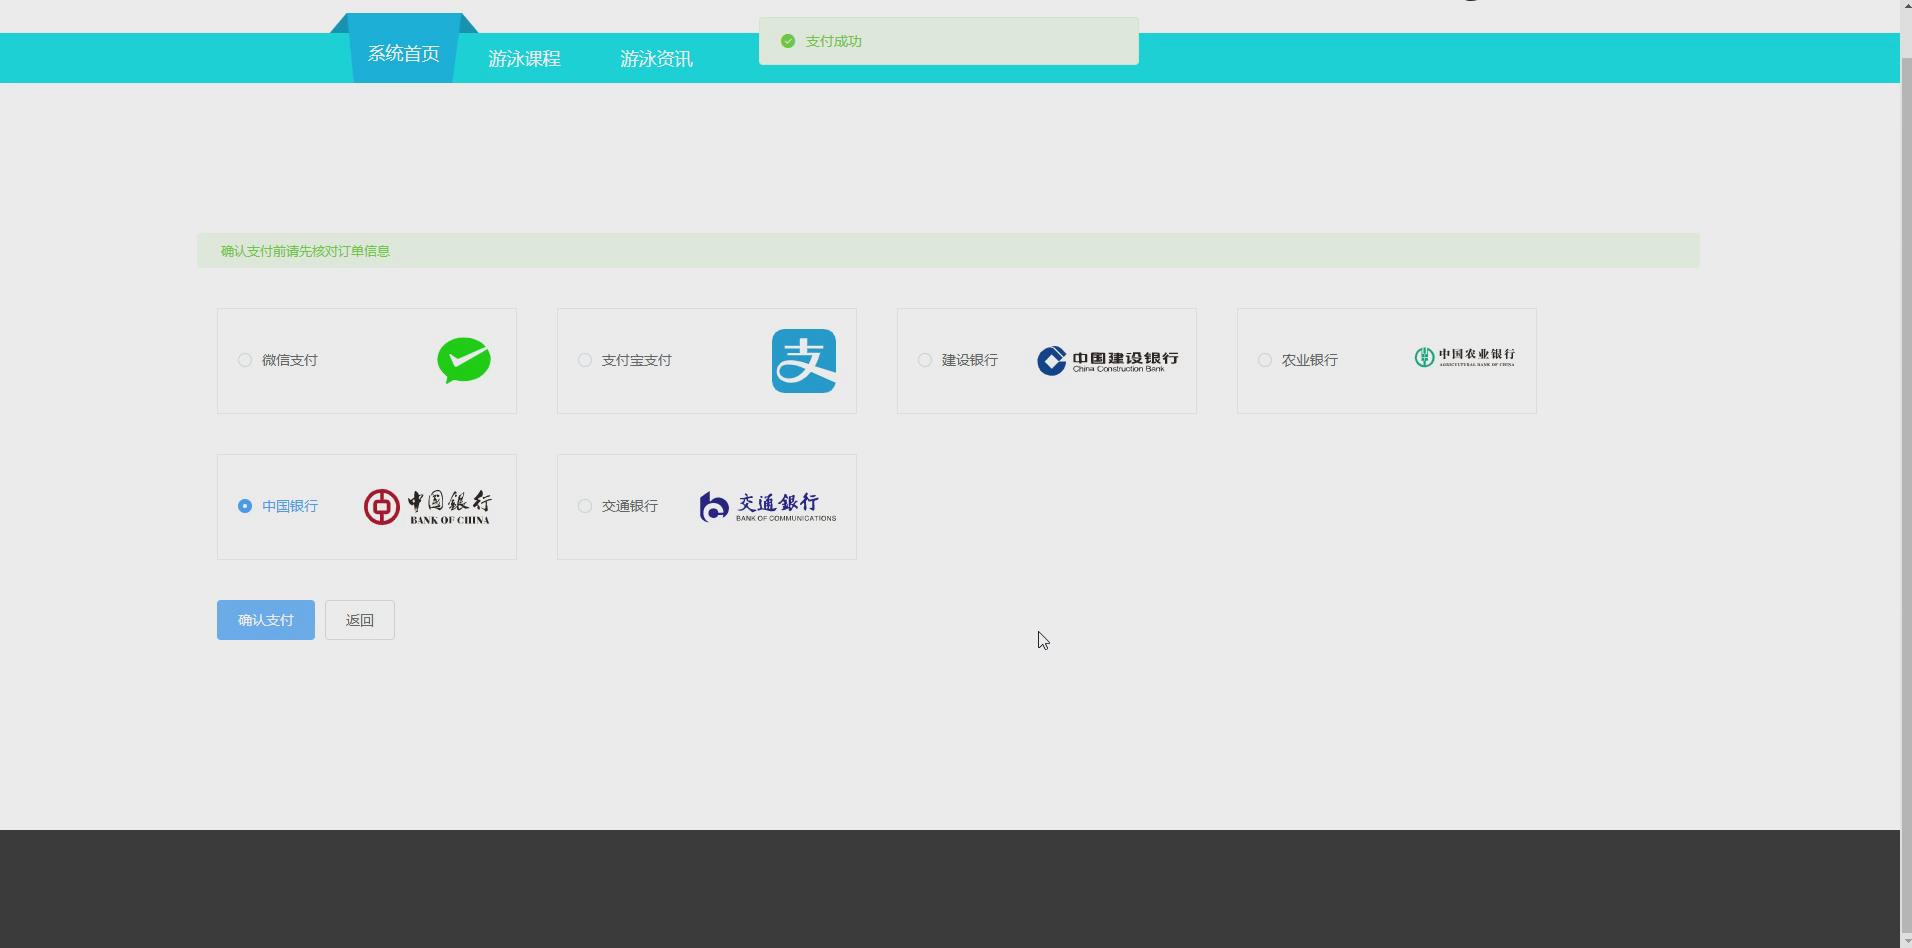
Task: Click the Bank of Communications logo
Action: [767, 507]
